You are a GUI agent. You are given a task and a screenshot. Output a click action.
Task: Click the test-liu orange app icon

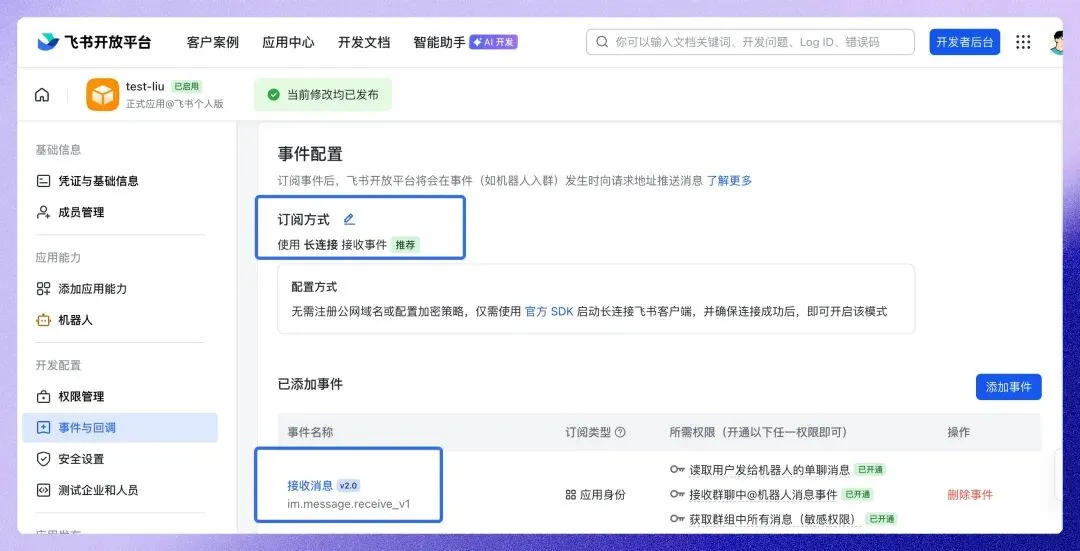tap(103, 94)
